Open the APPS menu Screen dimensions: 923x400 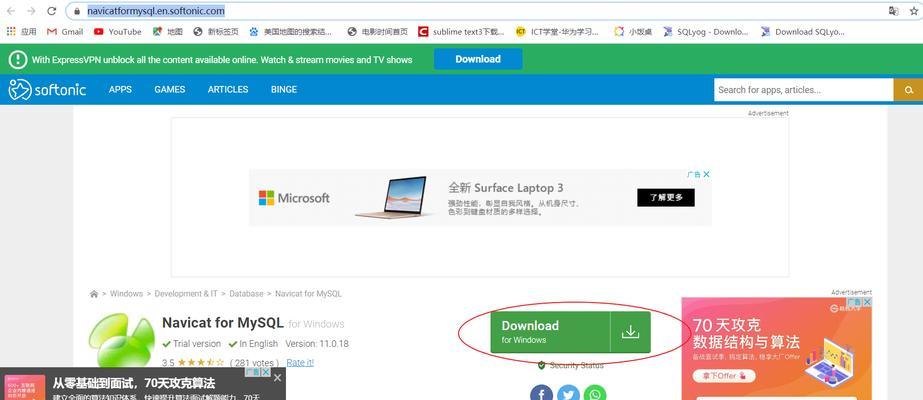120,89
